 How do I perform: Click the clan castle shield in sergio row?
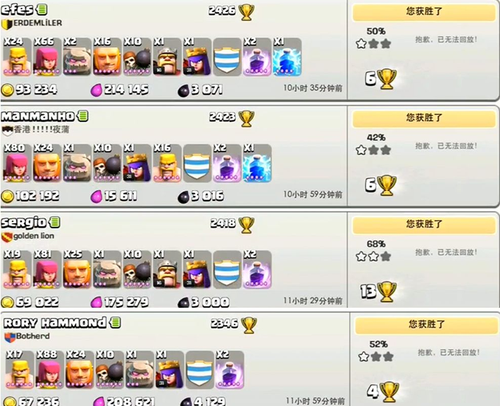pos(227,270)
